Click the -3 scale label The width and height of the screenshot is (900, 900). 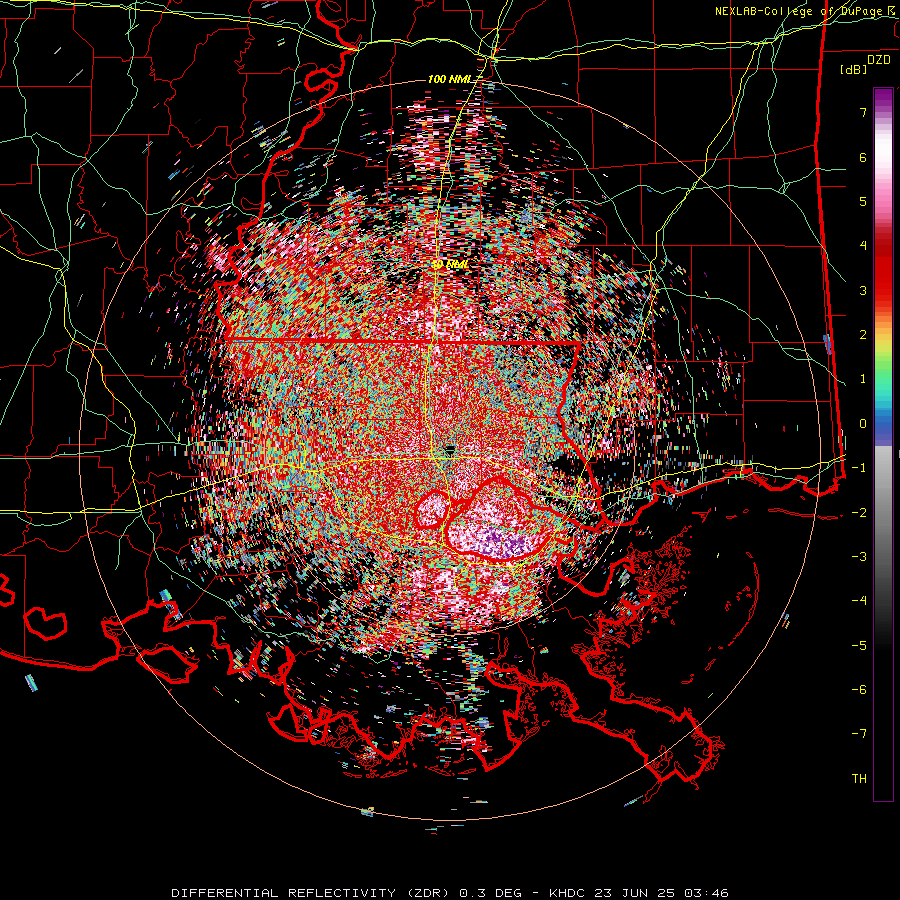tap(859, 557)
